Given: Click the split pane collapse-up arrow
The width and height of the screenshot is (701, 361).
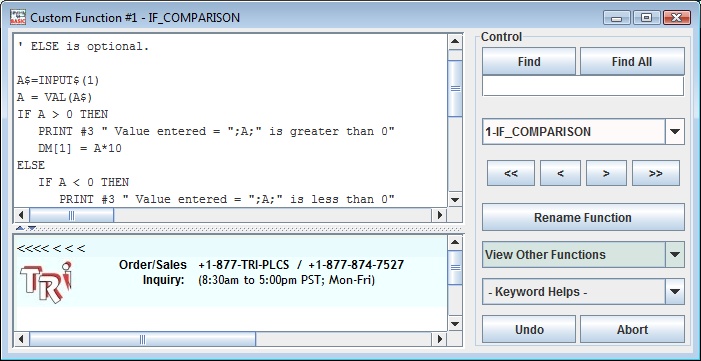Looking at the screenshot, I should point(20,228).
